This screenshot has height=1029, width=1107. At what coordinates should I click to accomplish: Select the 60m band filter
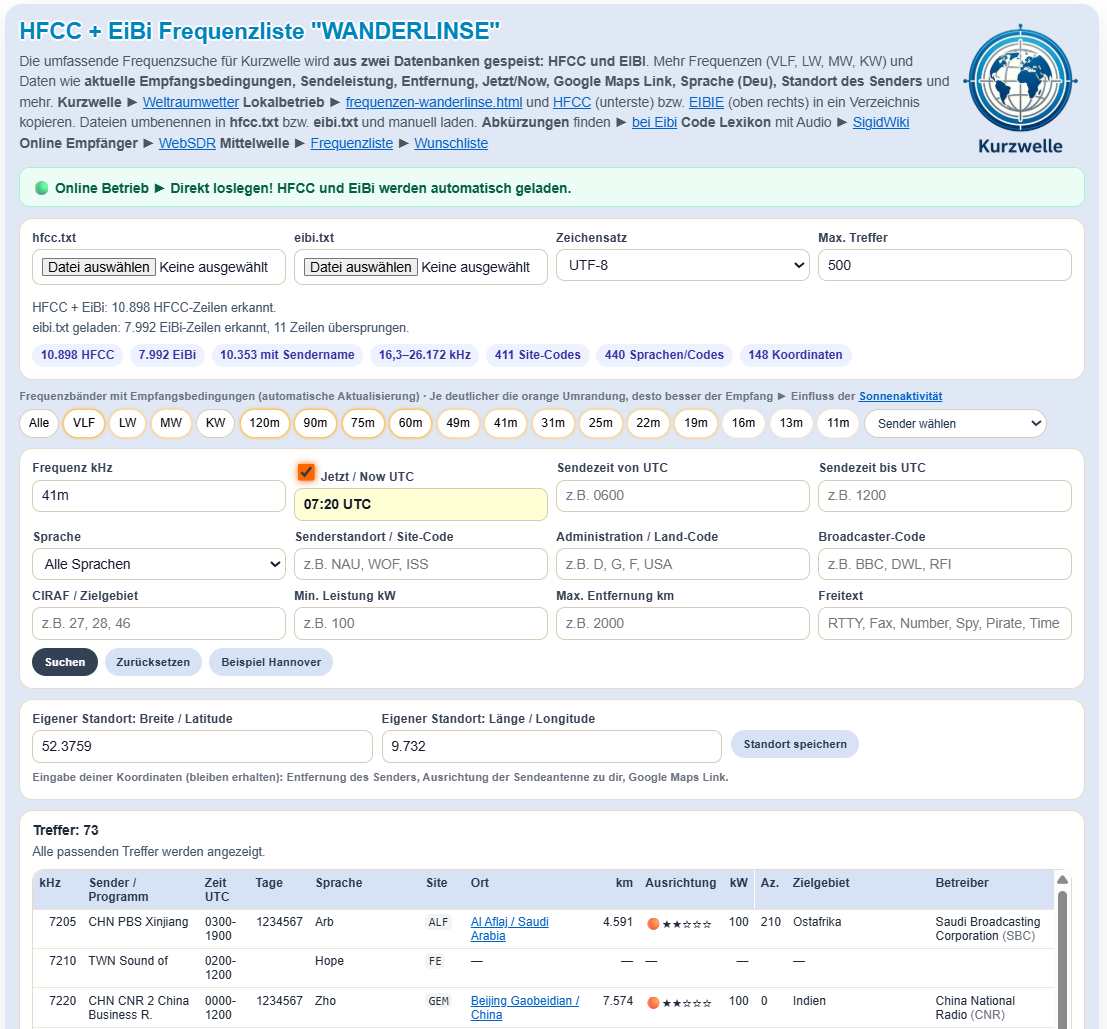click(x=410, y=423)
